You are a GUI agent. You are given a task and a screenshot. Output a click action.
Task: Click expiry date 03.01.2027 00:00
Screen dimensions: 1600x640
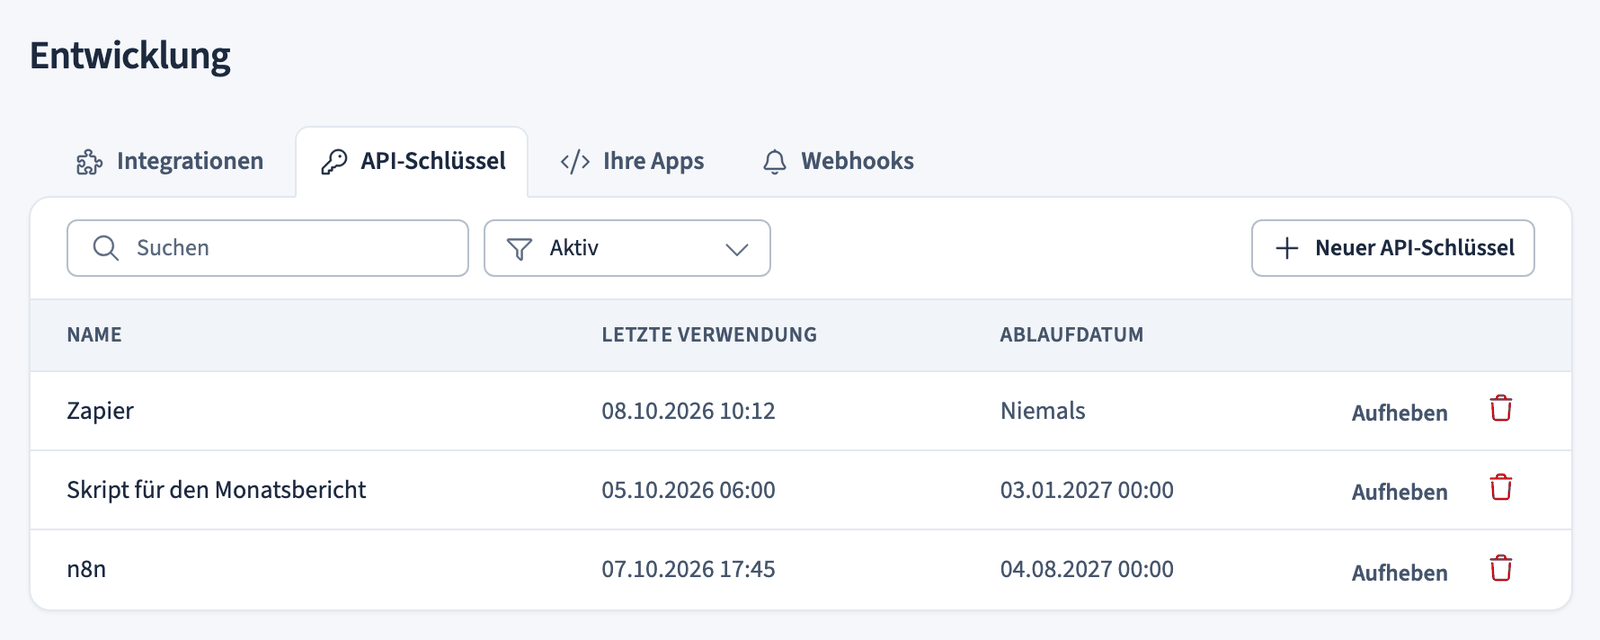[1087, 490]
